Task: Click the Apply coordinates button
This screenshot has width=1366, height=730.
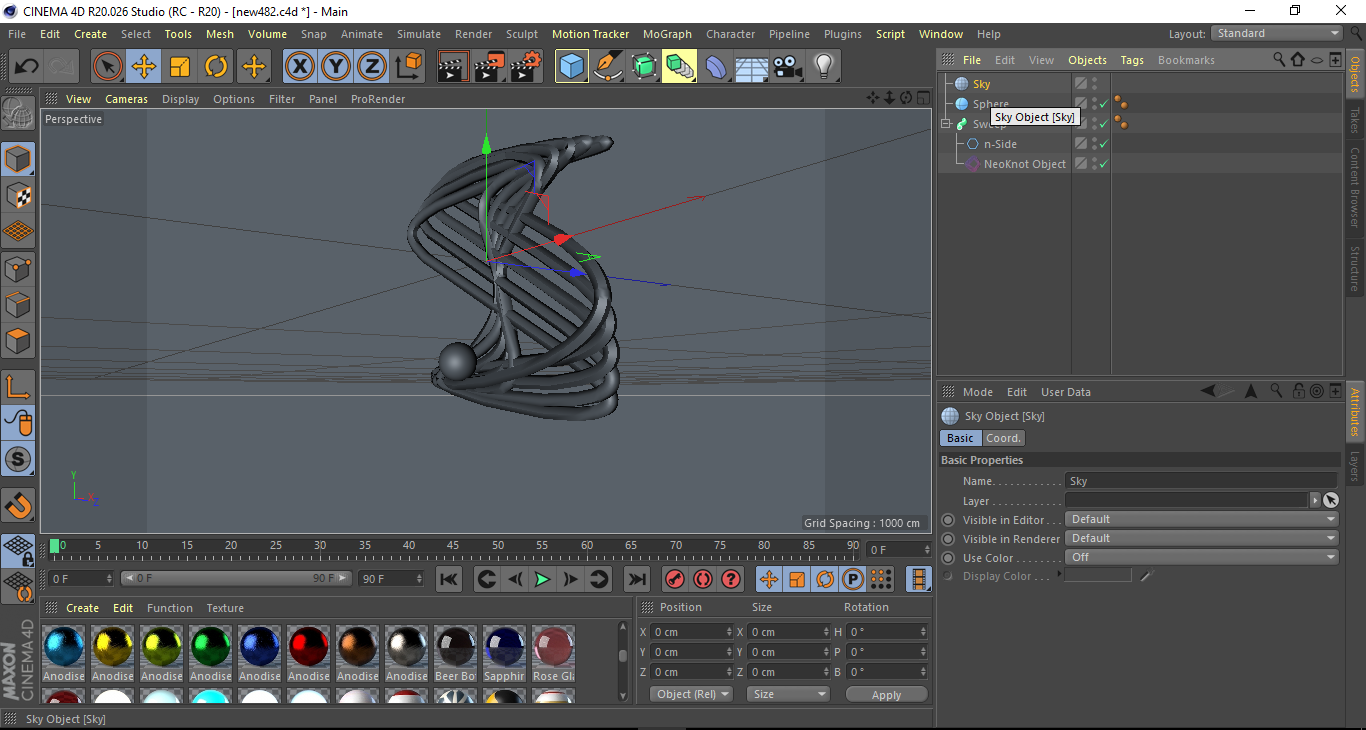Action: pyautogui.click(x=886, y=694)
